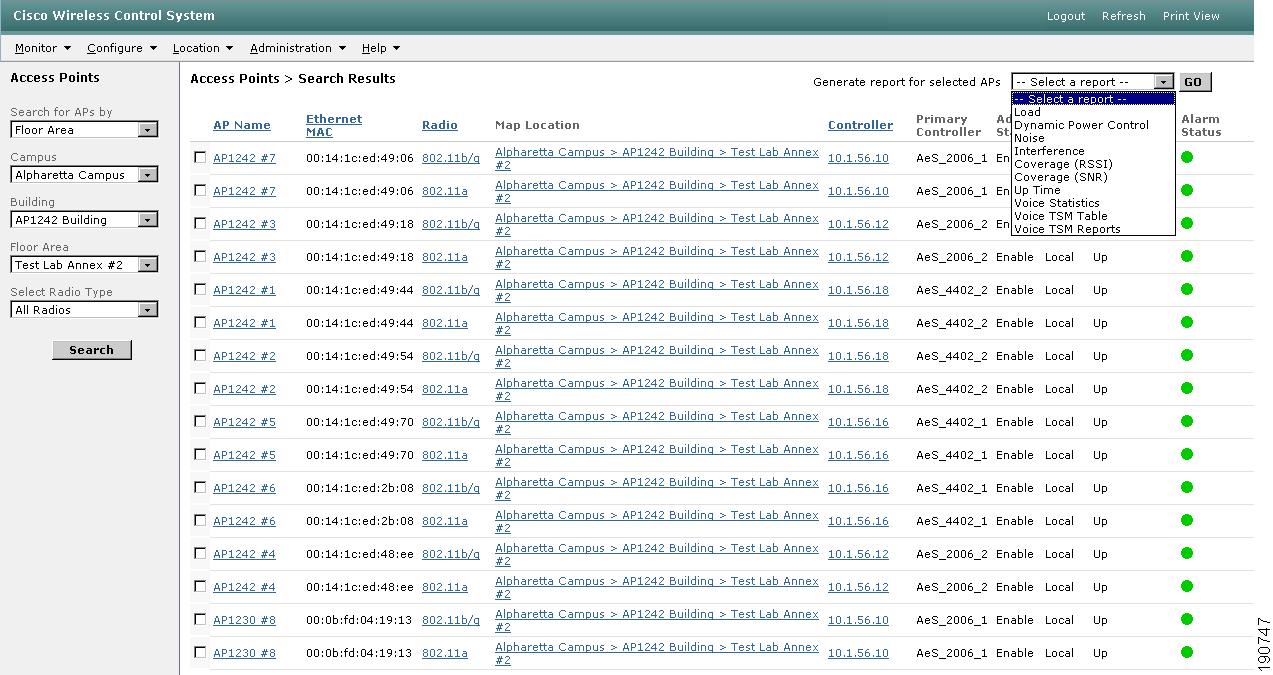The height and width of the screenshot is (675, 1273).
Task: Tick the AP1242 #2 802.11b/g row checkbox
Action: pyautogui.click(x=200, y=355)
